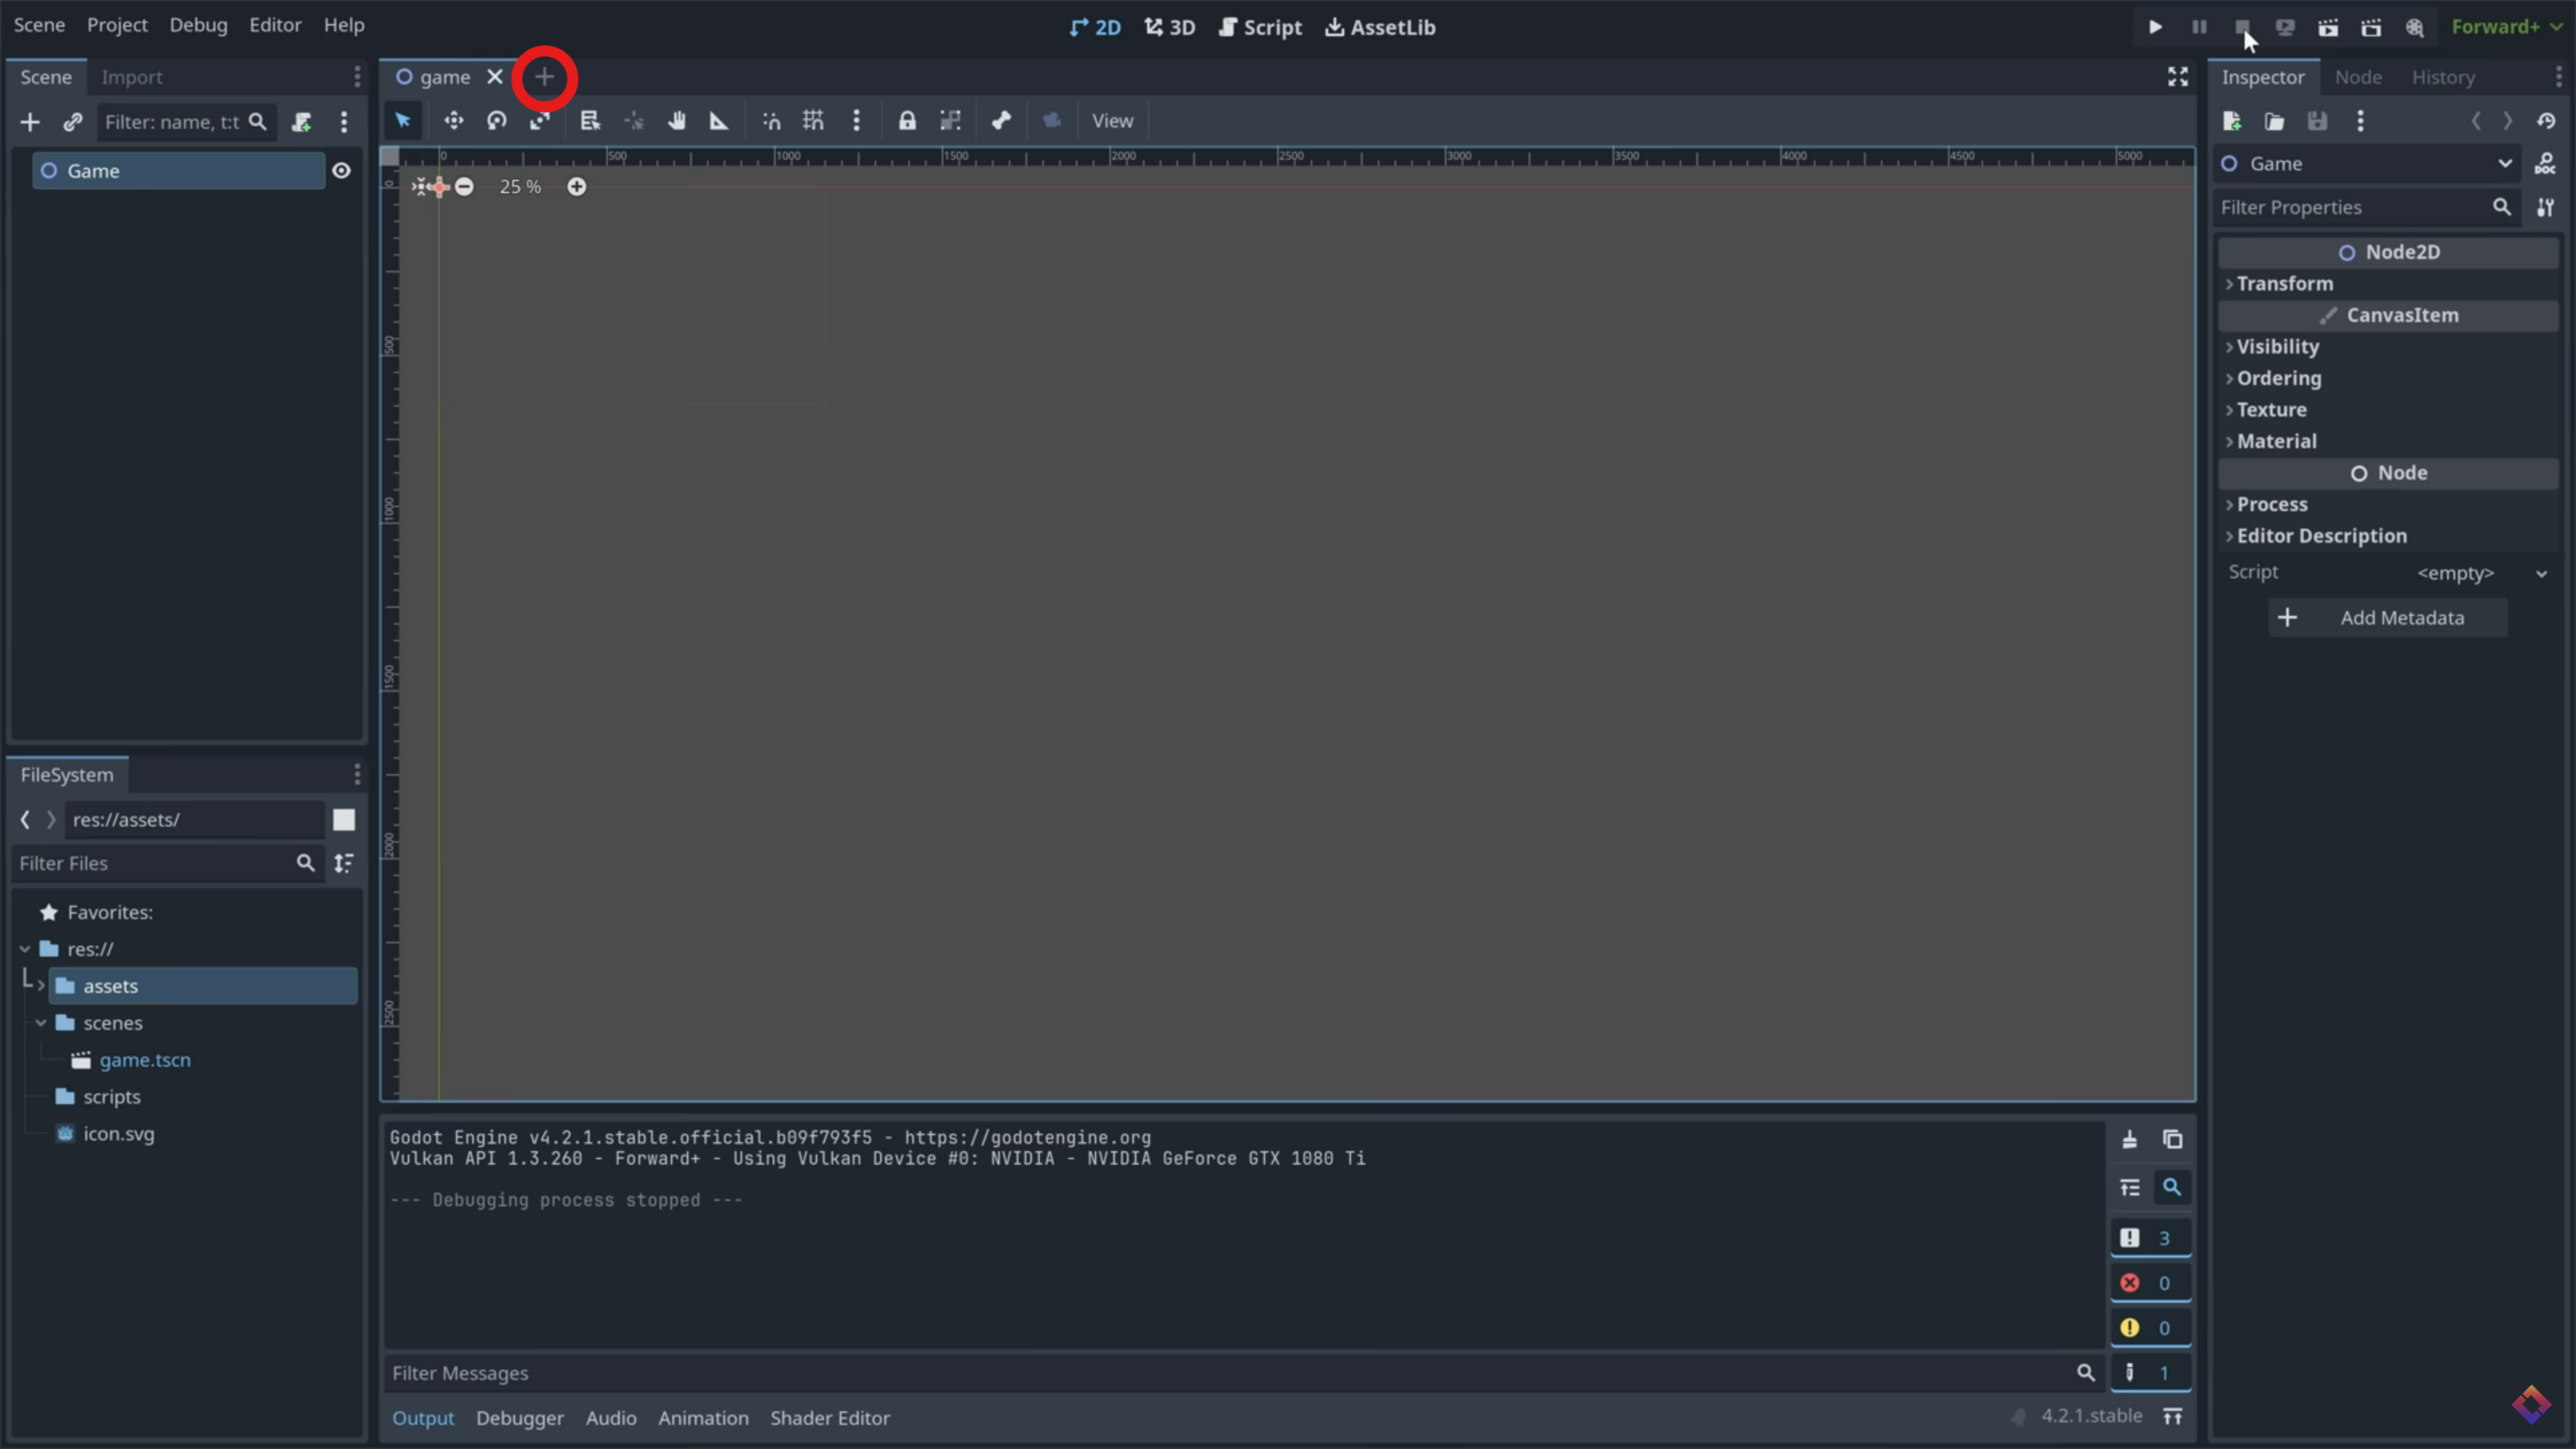
Task: Open the Debug menu
Action: (x=198, y=25)
